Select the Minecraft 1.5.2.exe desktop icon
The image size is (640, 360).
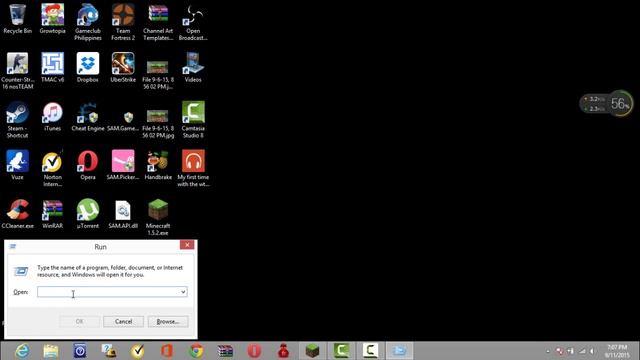tap(158, 217)
